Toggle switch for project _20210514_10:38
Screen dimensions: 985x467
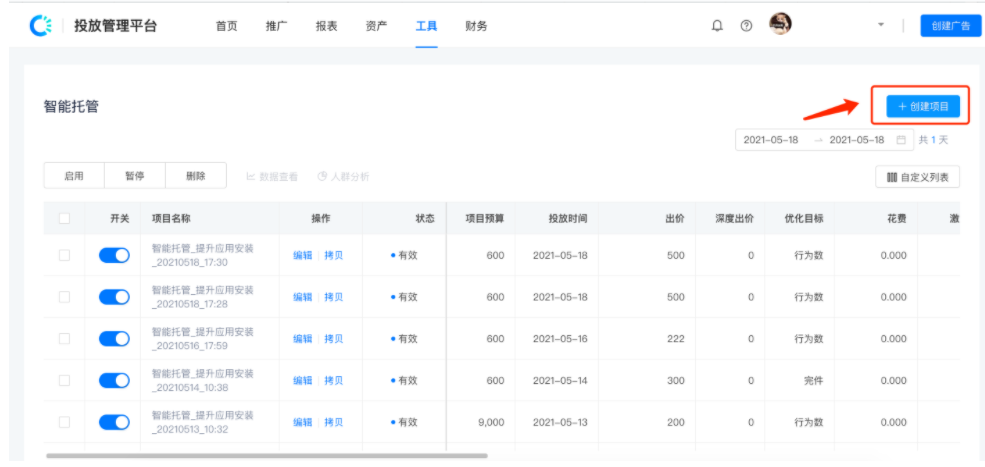[x=114, y=380]
